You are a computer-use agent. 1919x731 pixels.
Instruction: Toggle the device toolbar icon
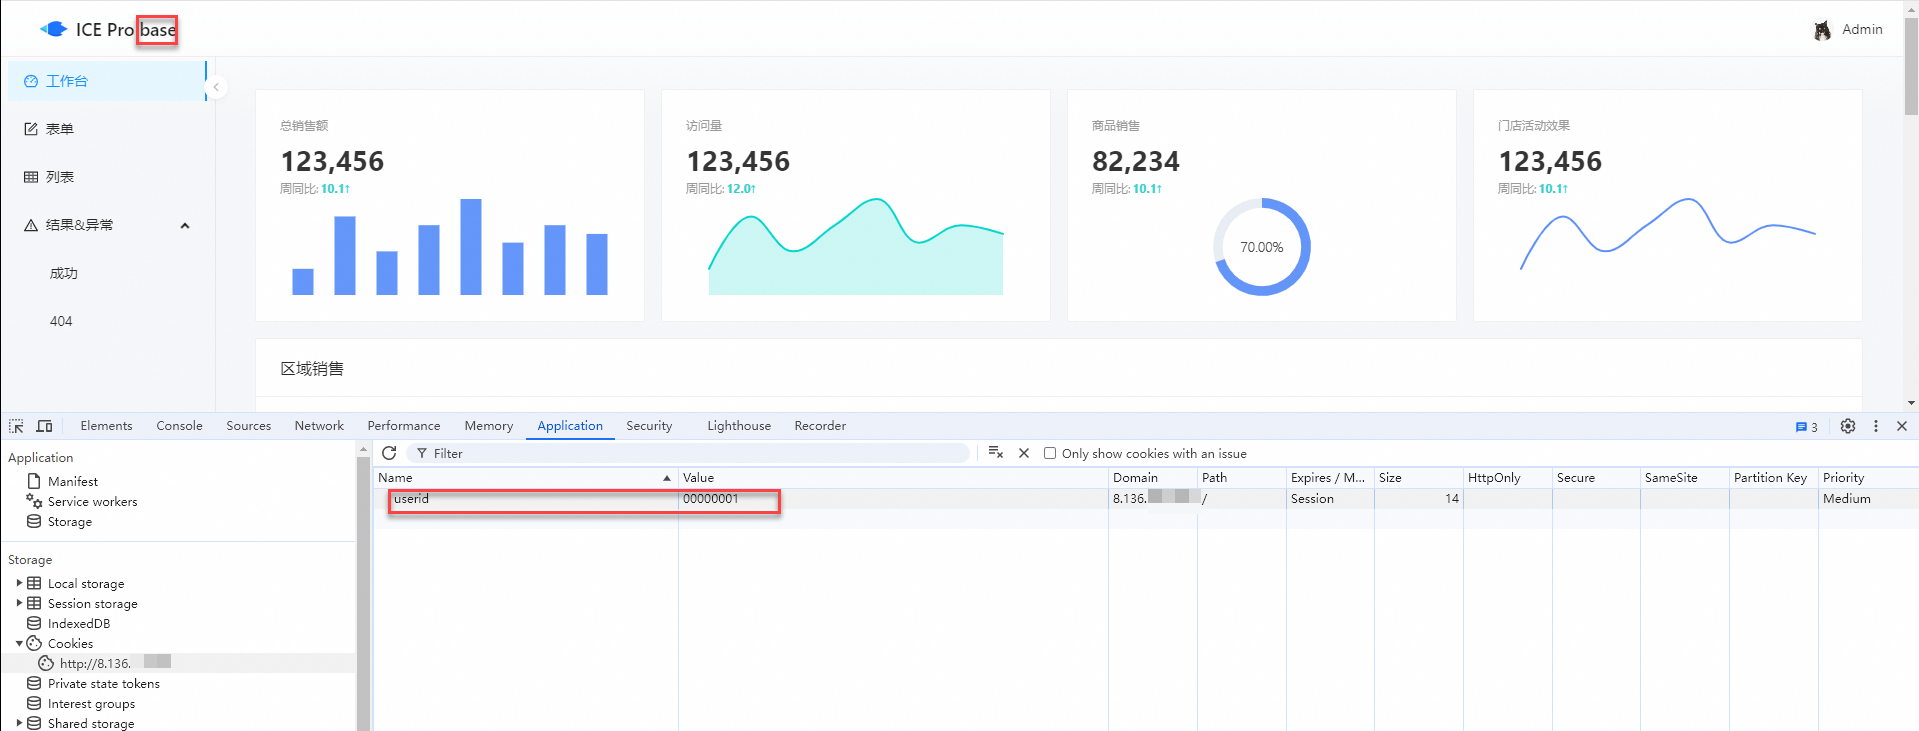[x=44, y=426]
